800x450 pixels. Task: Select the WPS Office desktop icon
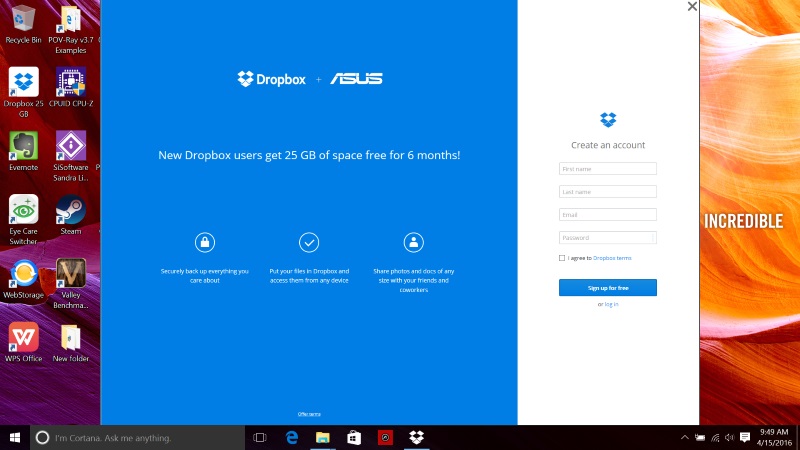click(23, 342)
